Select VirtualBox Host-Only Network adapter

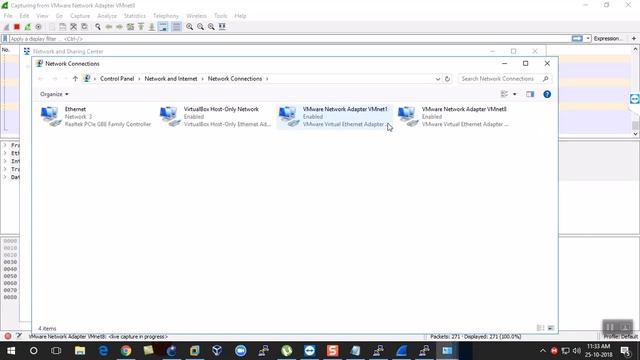click(216, 117)
